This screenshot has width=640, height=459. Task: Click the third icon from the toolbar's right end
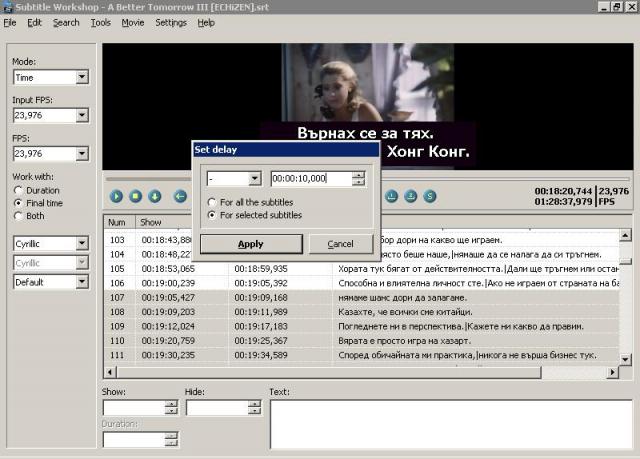[391, 197]
